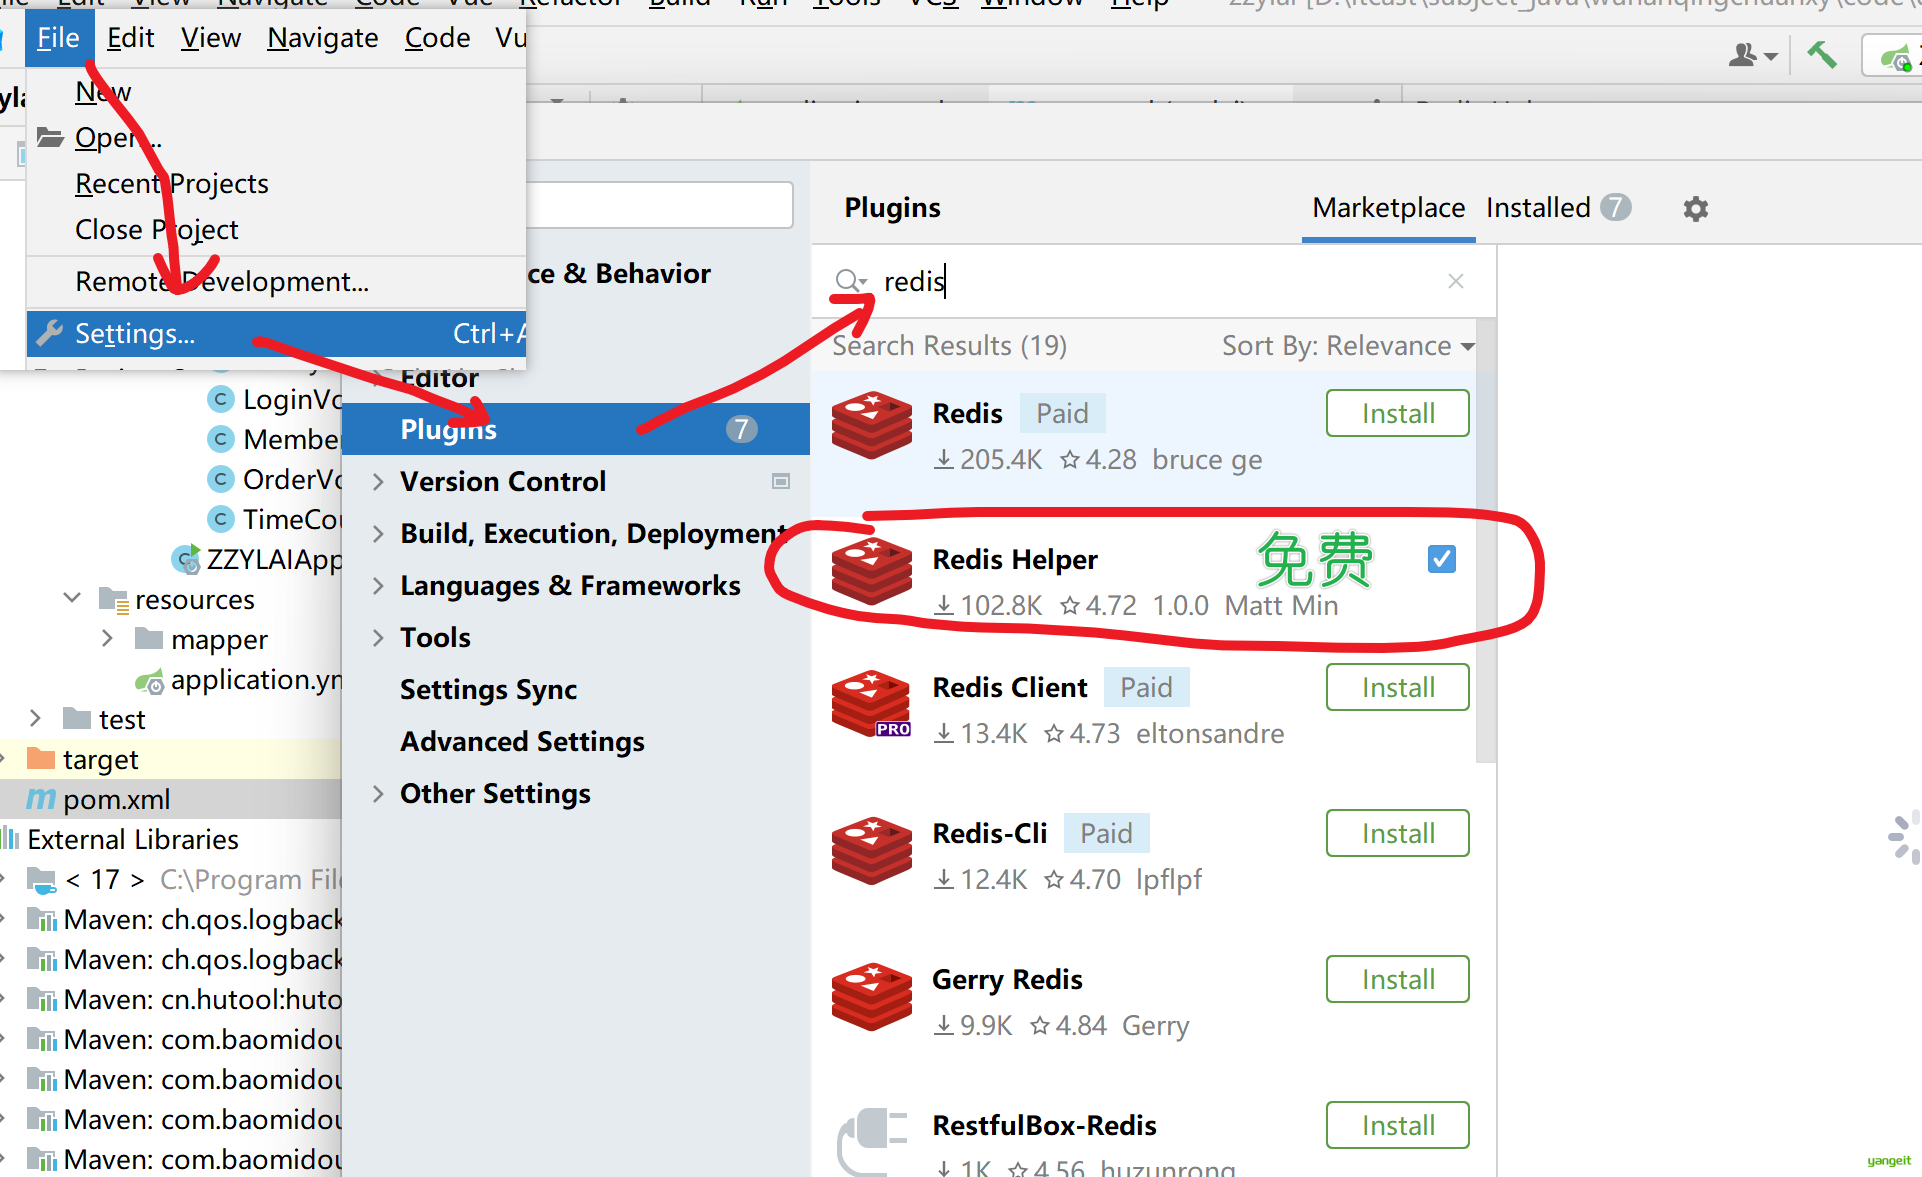Expand the test folder
This screenshot has width=1922, height=1177.
coord(35,718)
